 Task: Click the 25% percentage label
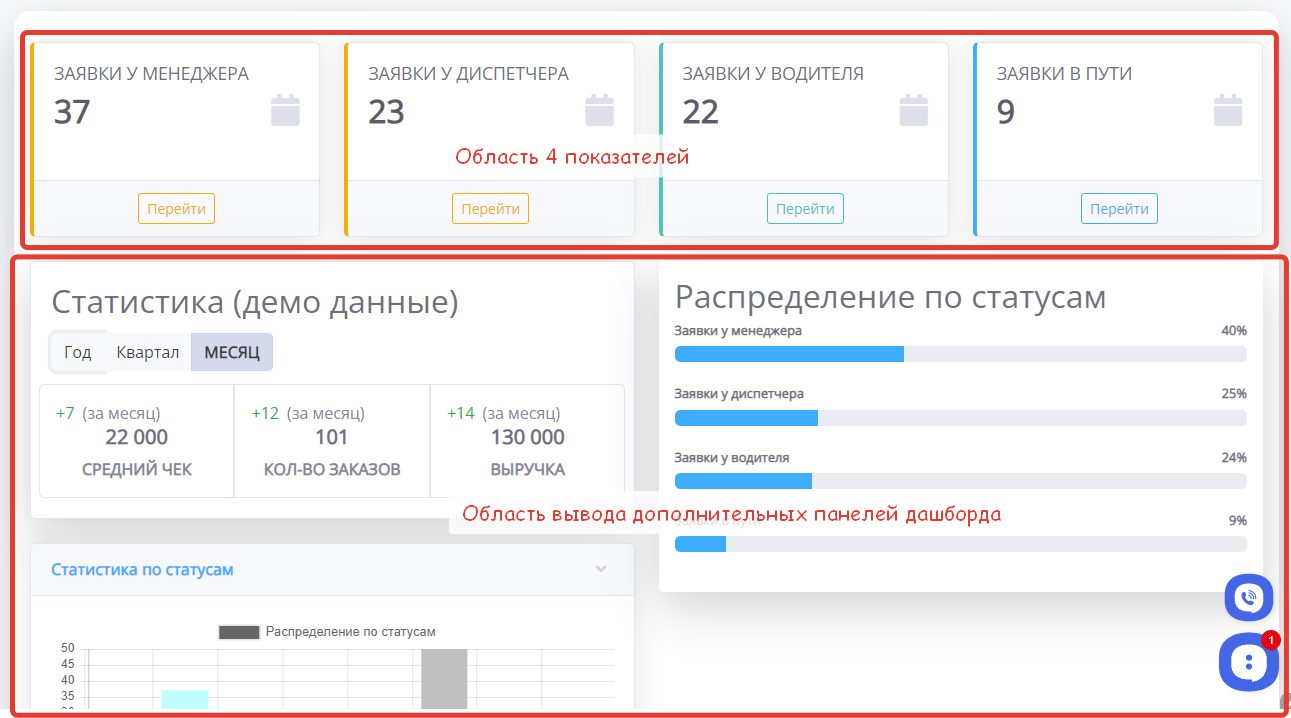point(1234,394)
